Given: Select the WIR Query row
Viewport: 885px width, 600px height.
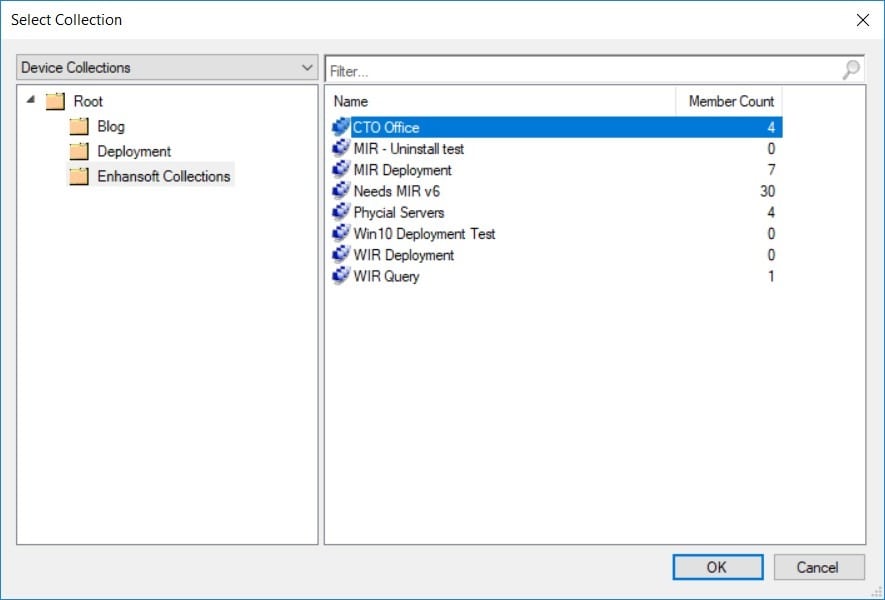Looking at the screenshot, I should [557, 276].
